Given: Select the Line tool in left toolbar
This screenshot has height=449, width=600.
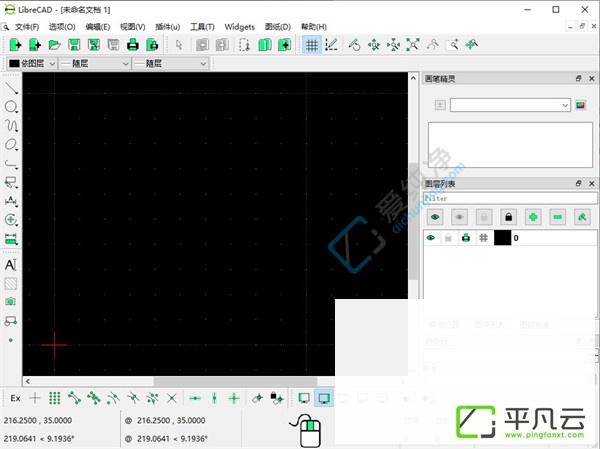Looking at the screenshot, I should point(11,88).
